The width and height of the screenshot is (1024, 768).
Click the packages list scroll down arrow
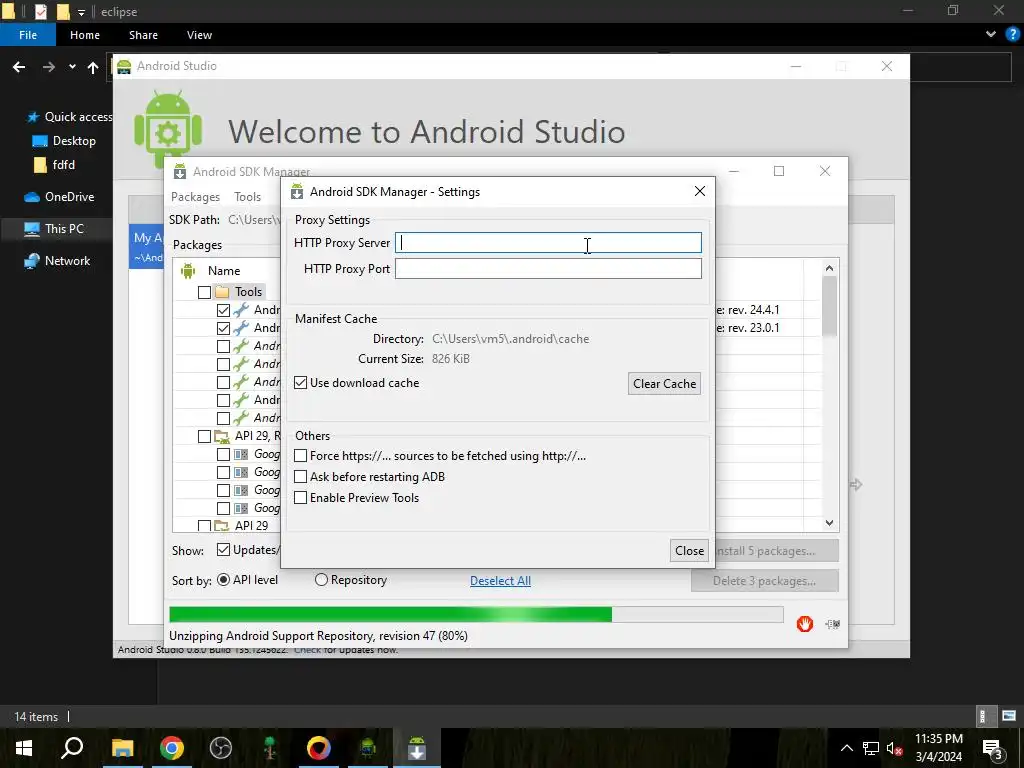click(829, 522)
